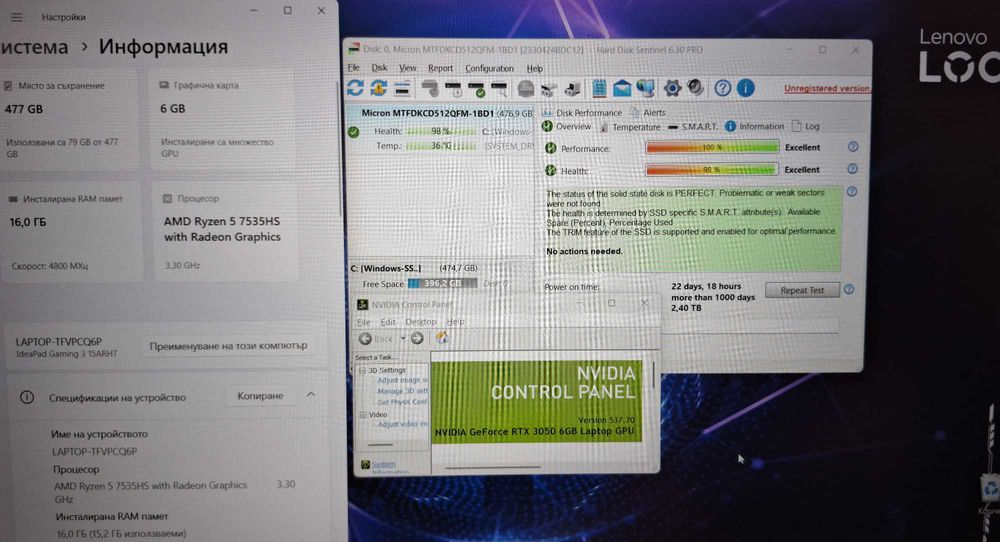Screen dimensions: 1000x542
Task: Open the View menu in Hard Disk Sentinel
Action: click(x=408, y=68)
